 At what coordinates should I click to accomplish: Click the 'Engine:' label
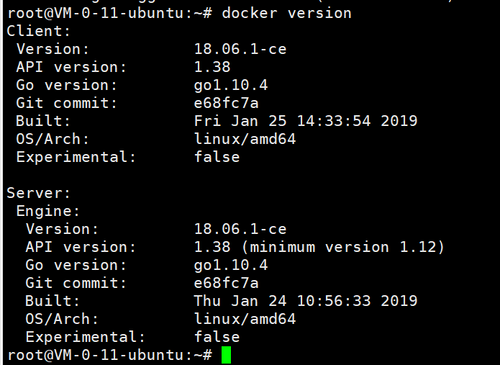pyautogui.click(x=48, y=211)
